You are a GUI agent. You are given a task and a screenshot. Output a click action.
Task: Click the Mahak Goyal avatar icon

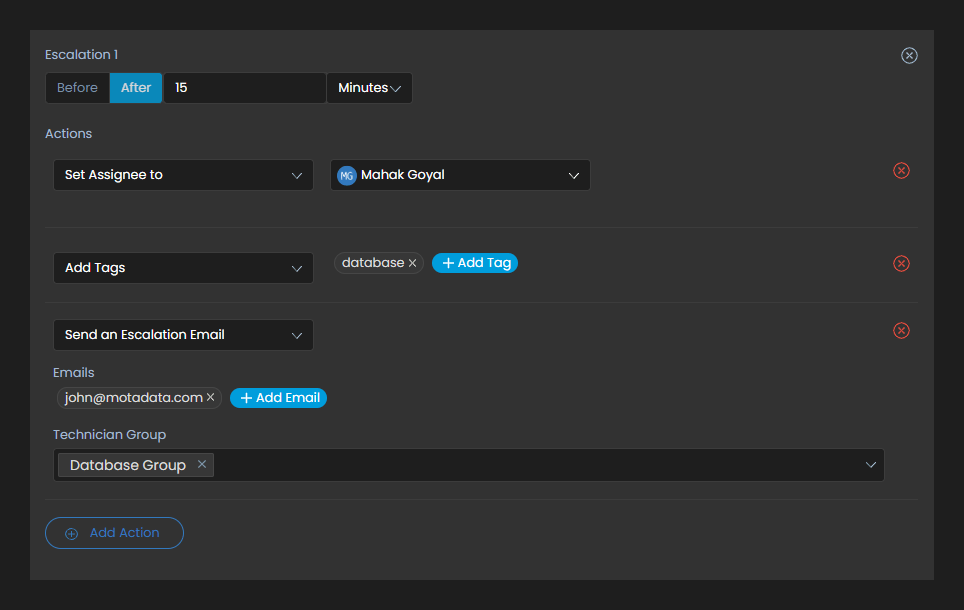[347, 175]
